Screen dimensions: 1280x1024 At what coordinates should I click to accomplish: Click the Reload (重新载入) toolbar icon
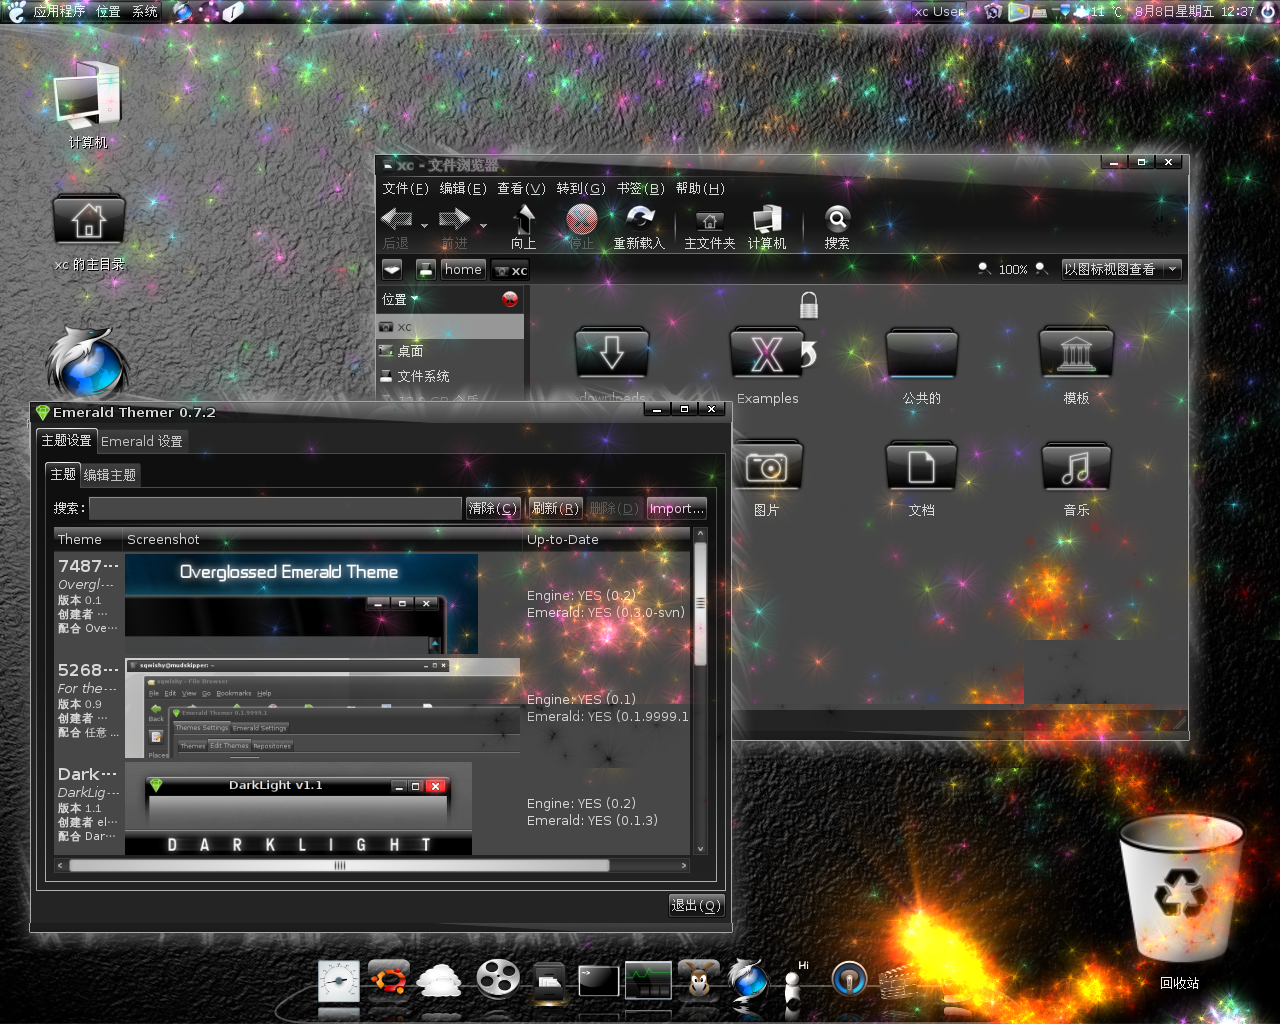pyautogui.click(x=640, y=218)
